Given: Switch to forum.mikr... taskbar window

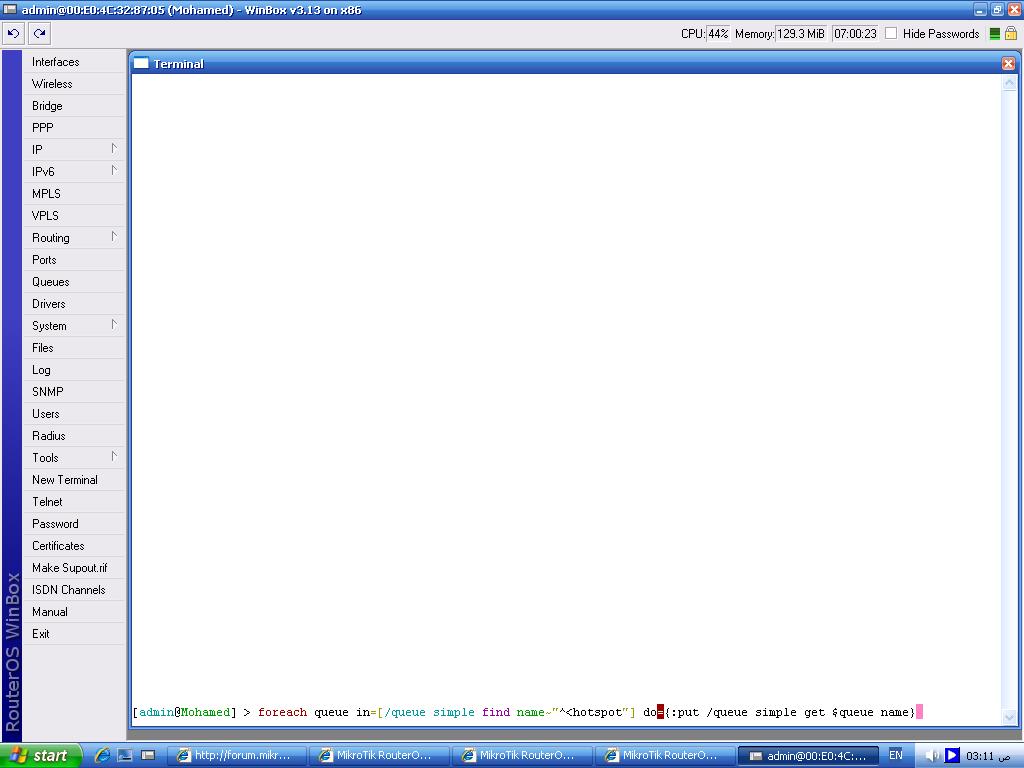Looking at the screenshot, I should coord(236,756).
